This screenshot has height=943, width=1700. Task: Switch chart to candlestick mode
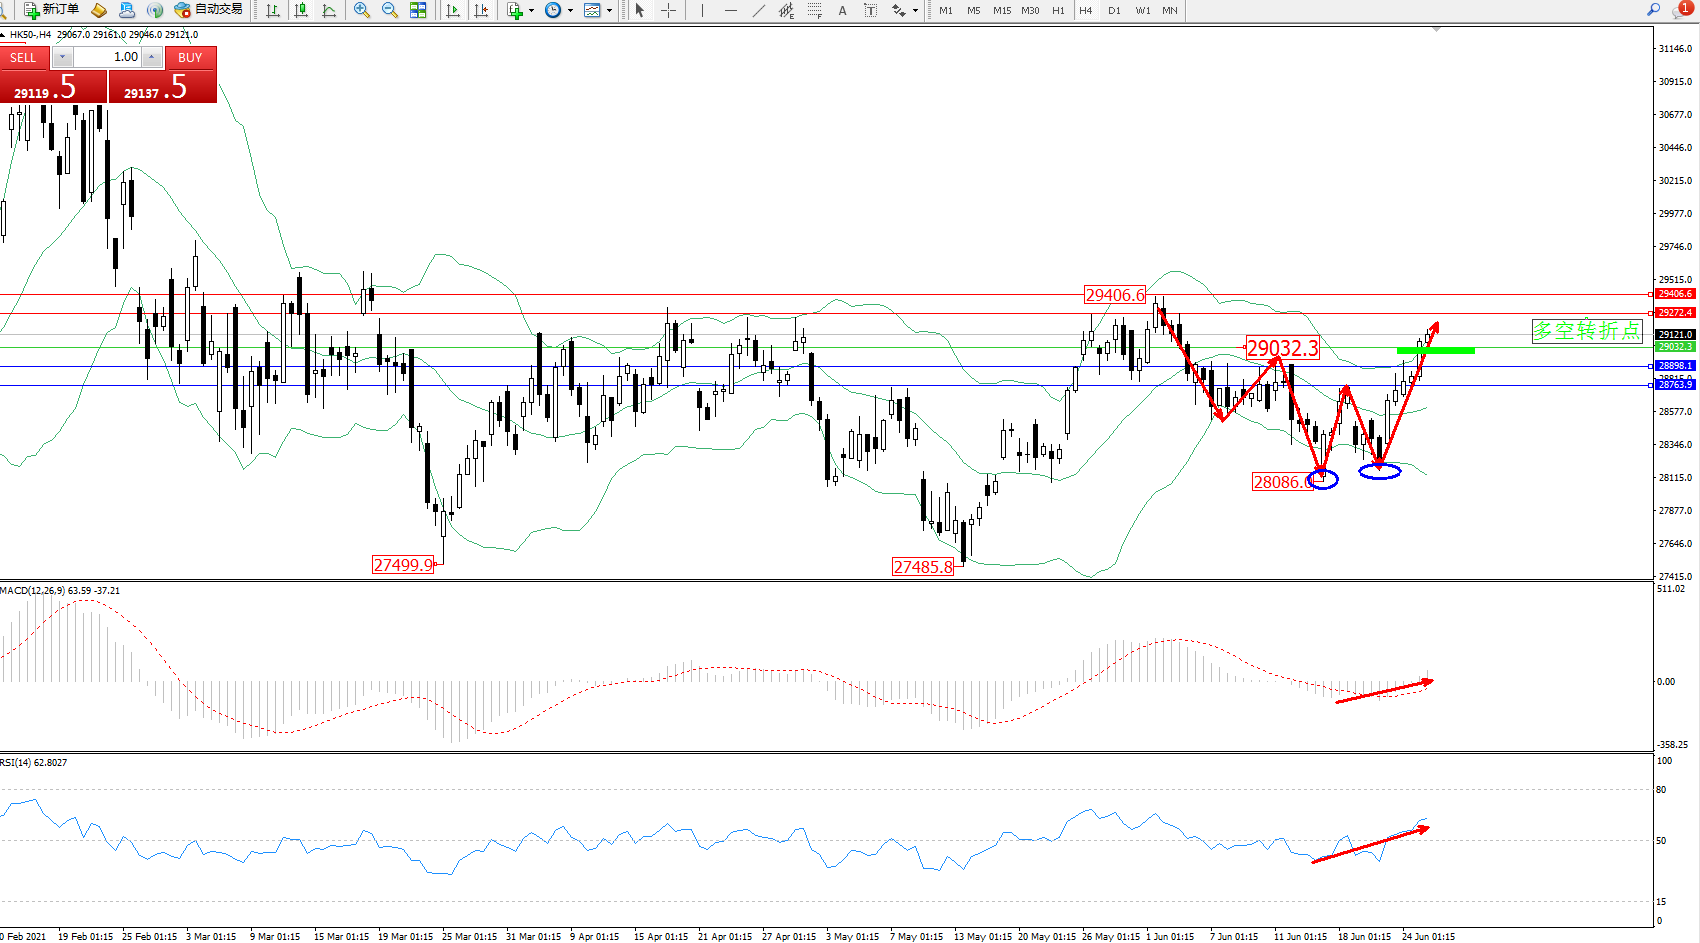(x=301, y=10)
